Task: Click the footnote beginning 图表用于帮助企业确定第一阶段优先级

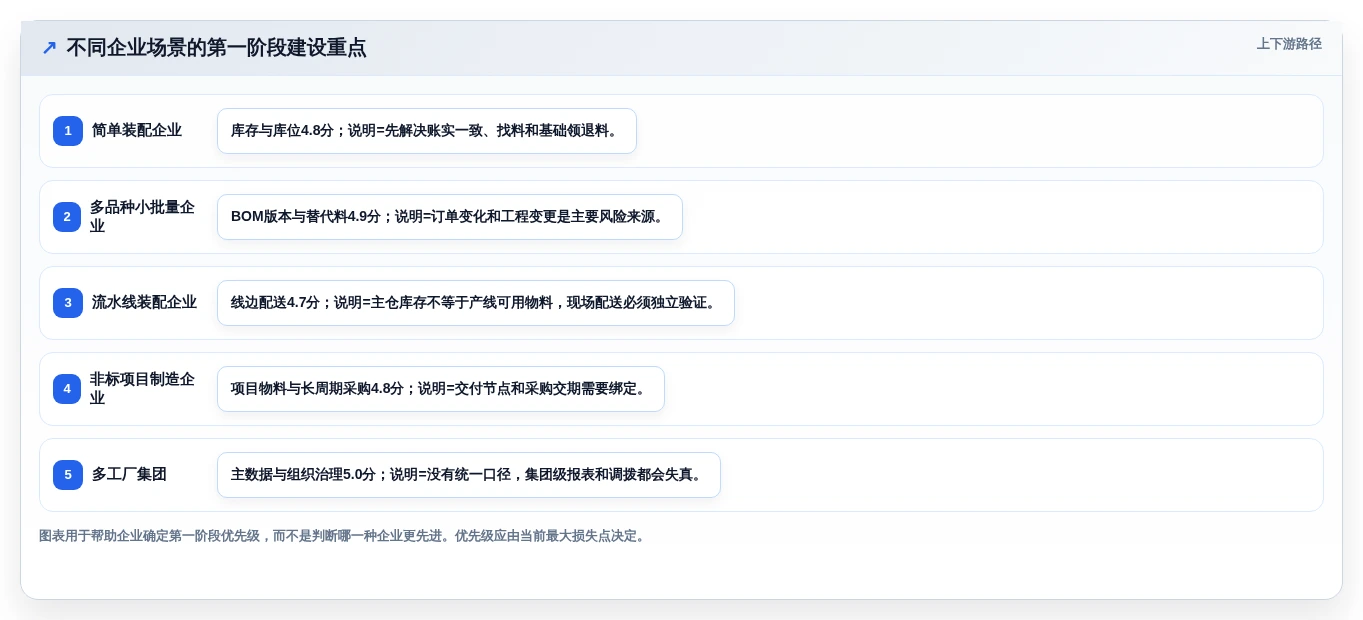Action: pos(344,536)
